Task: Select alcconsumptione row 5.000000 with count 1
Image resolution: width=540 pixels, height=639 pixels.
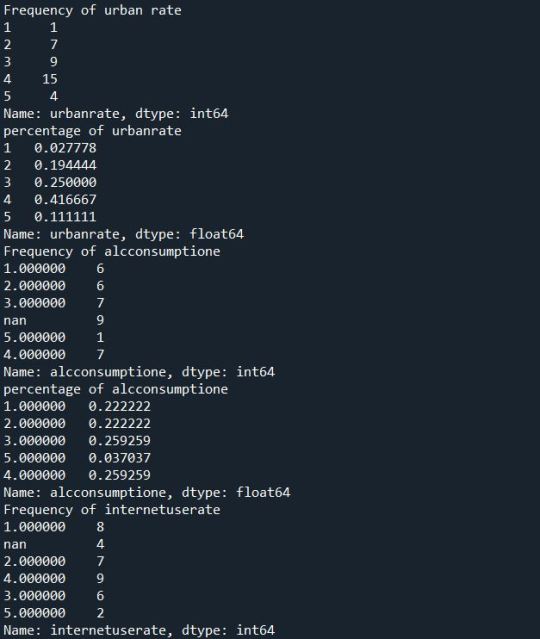Action: 54,337
